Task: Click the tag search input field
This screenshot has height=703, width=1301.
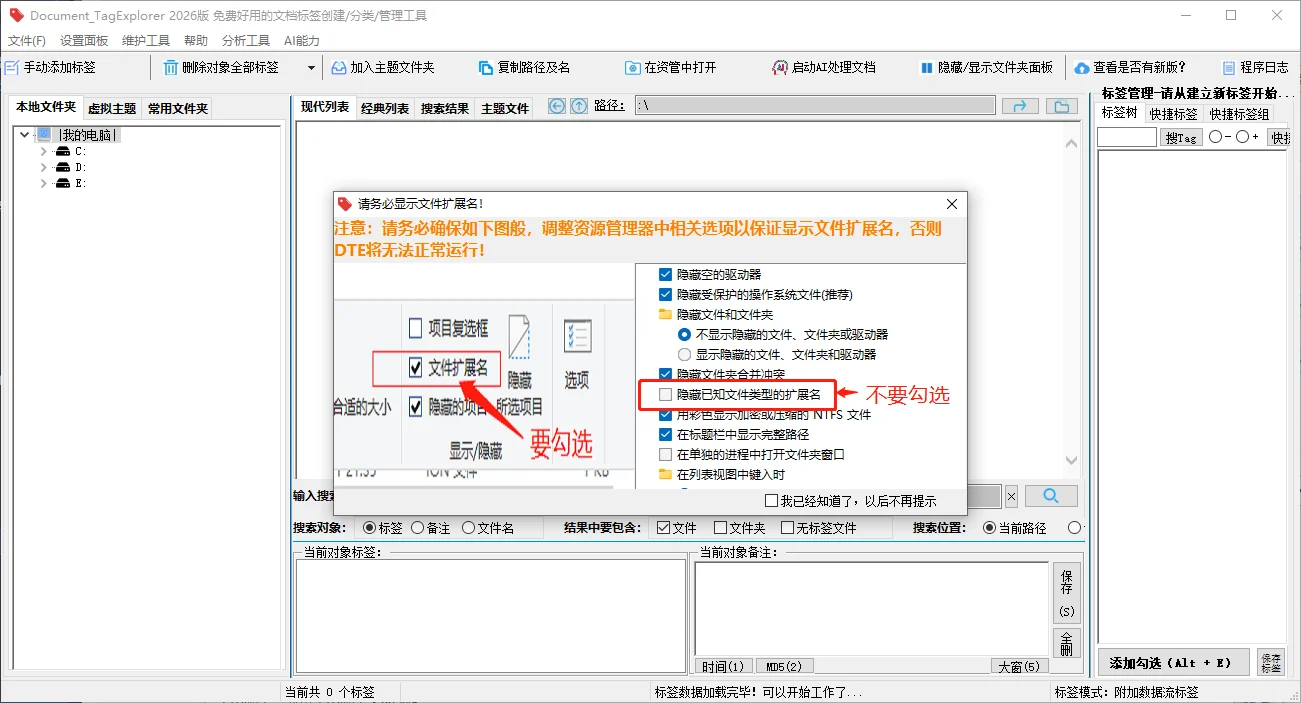Action: [x=1127, y=138]
